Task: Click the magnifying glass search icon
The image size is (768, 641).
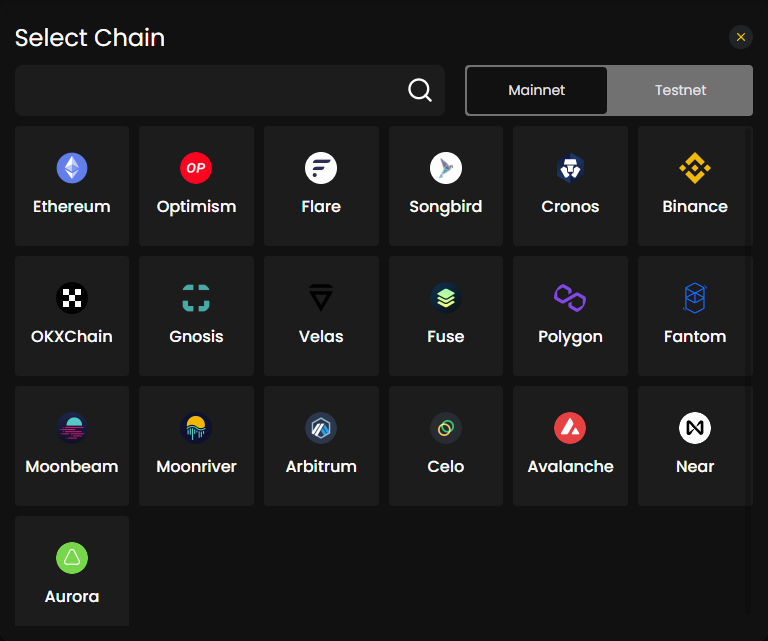Action: coord(420,90)
